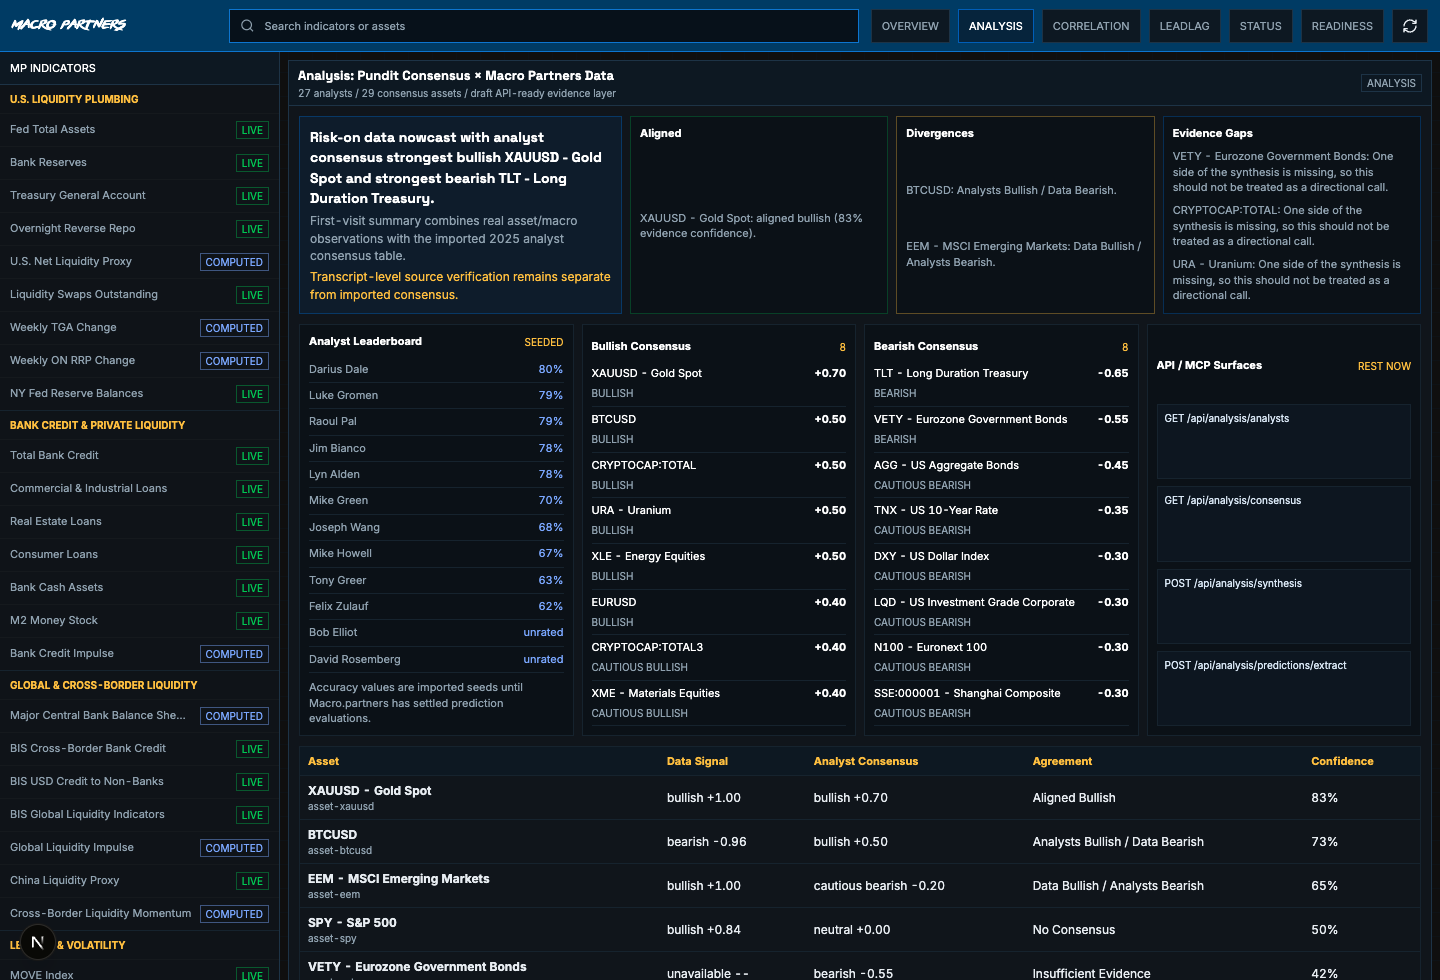Select U.S. Net Liquidity Proxy indicator

[139, 262]
